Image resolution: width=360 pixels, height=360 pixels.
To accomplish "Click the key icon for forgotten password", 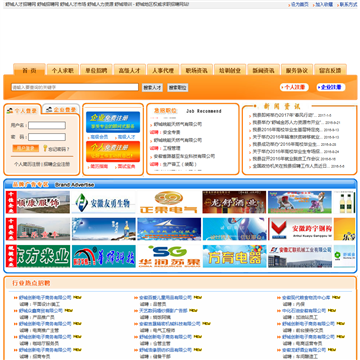I will 45,148.
